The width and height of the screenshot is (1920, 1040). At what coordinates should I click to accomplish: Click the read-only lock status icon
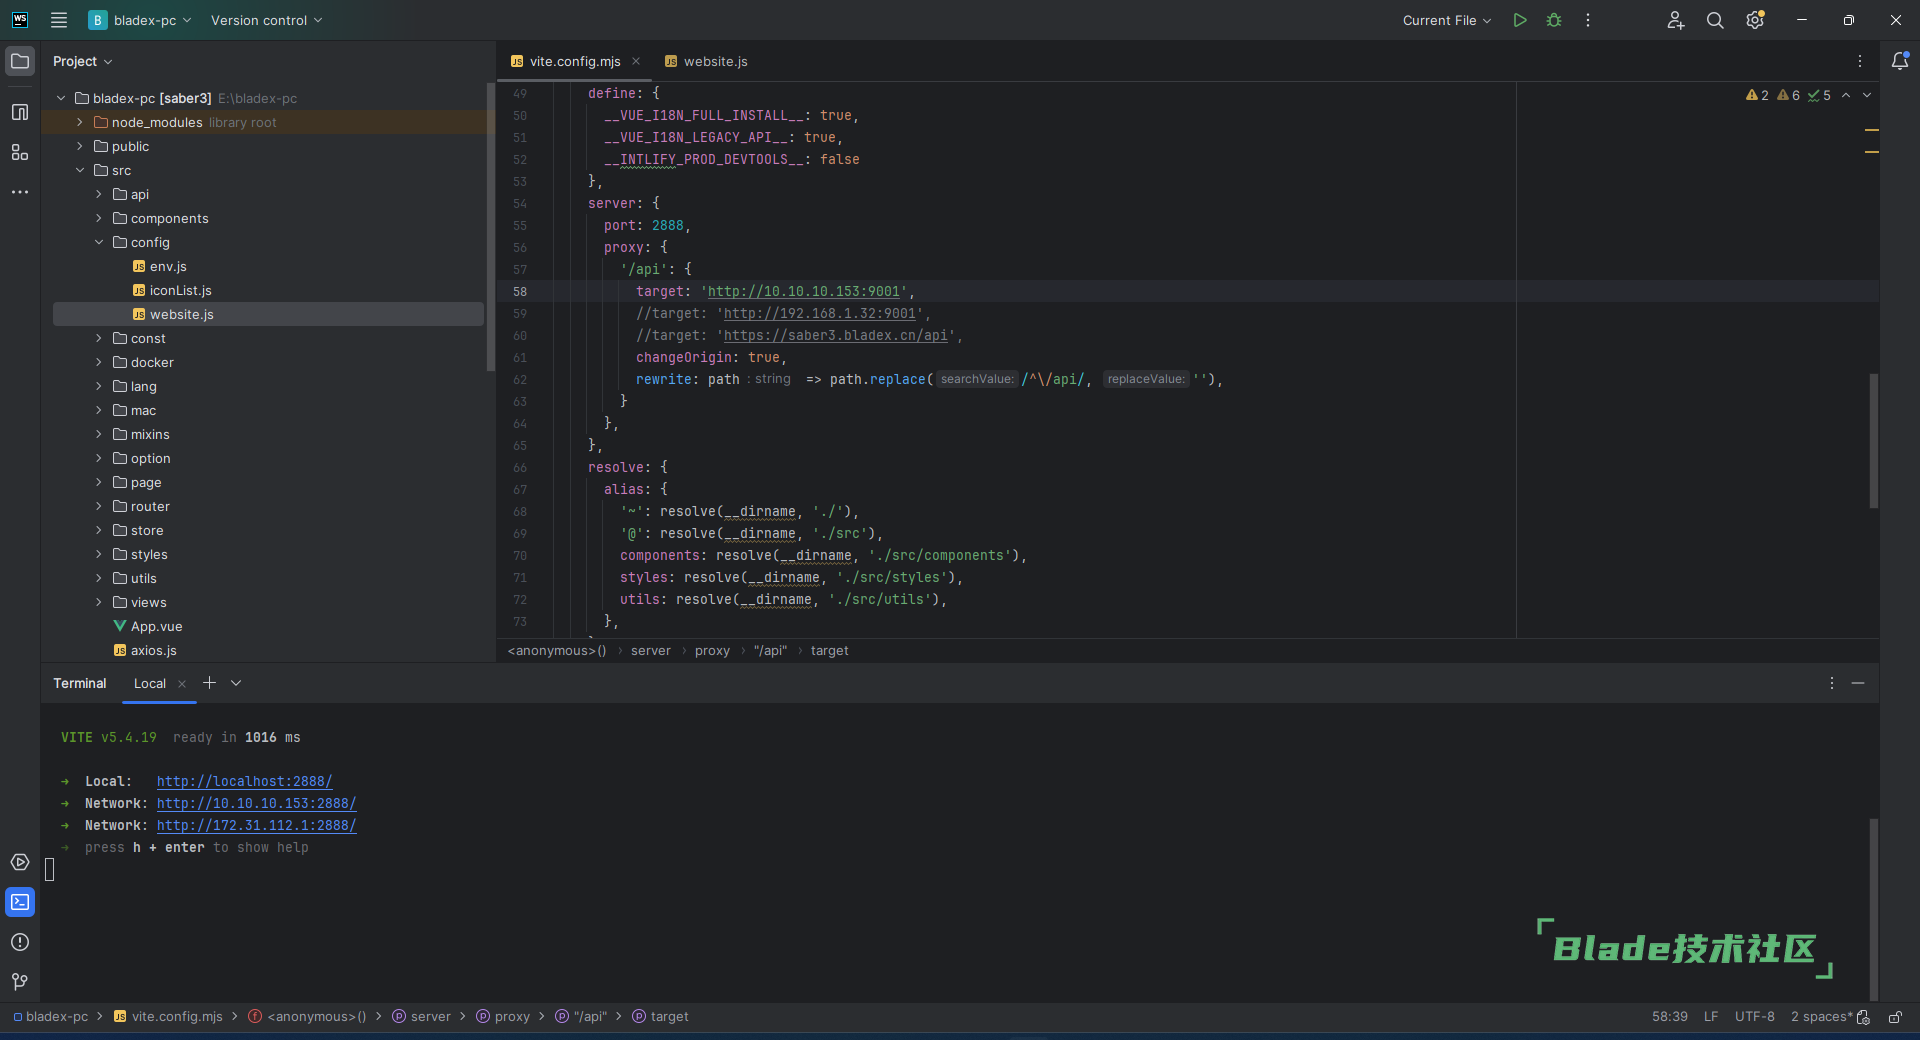[x=1895, y=1017]
